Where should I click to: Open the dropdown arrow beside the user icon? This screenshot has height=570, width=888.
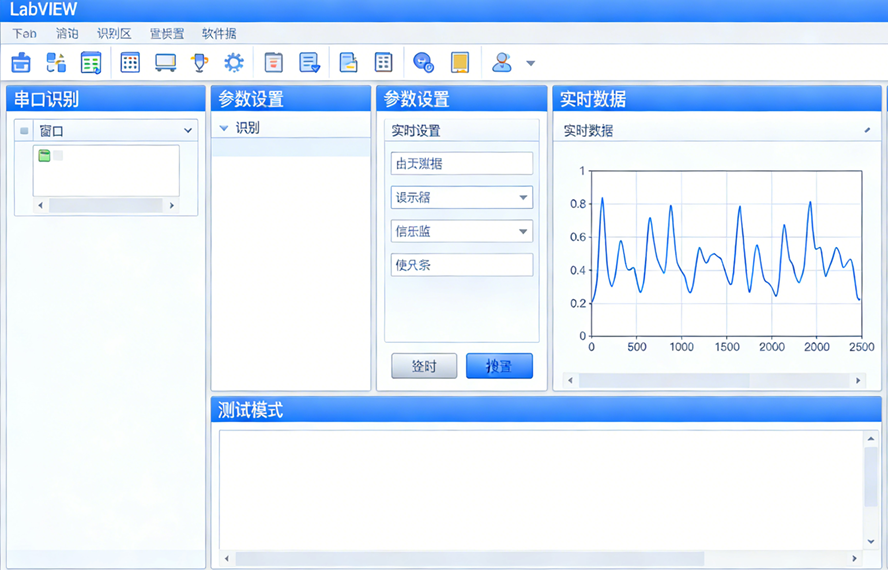[x=531, y=63]
